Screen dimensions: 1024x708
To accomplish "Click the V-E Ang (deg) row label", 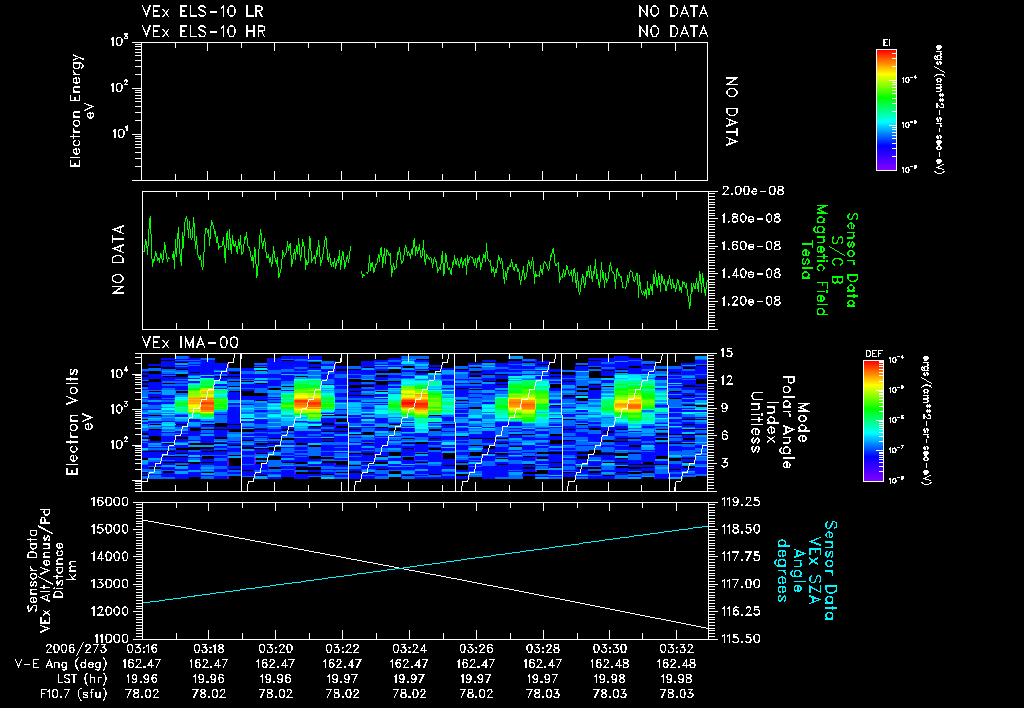I will pos(61,664).
